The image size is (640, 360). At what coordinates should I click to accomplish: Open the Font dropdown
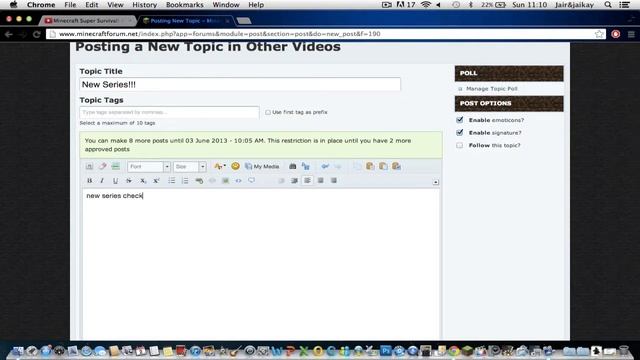tap(149, 167)
